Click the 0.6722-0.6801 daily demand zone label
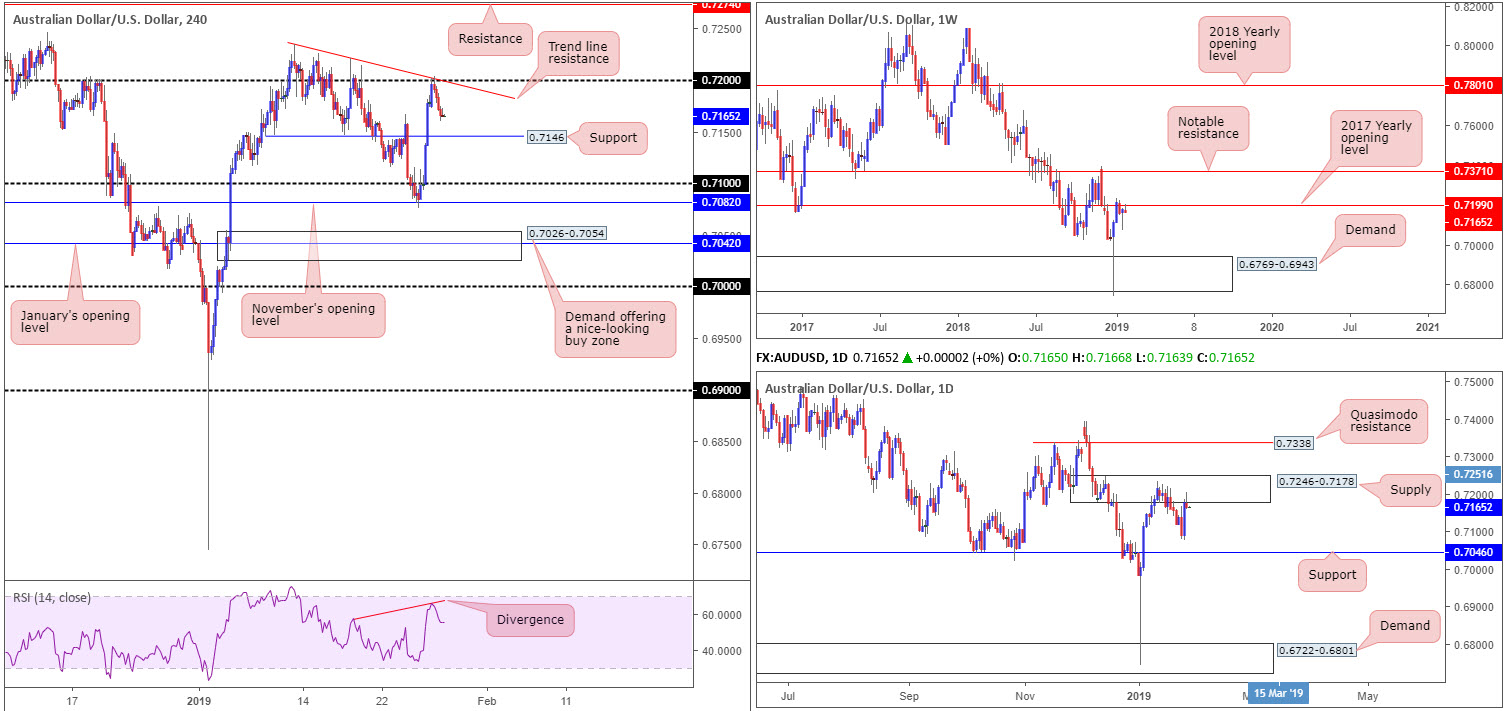Viewport: 1505px width, 711px height. (x=1315, y=650)
